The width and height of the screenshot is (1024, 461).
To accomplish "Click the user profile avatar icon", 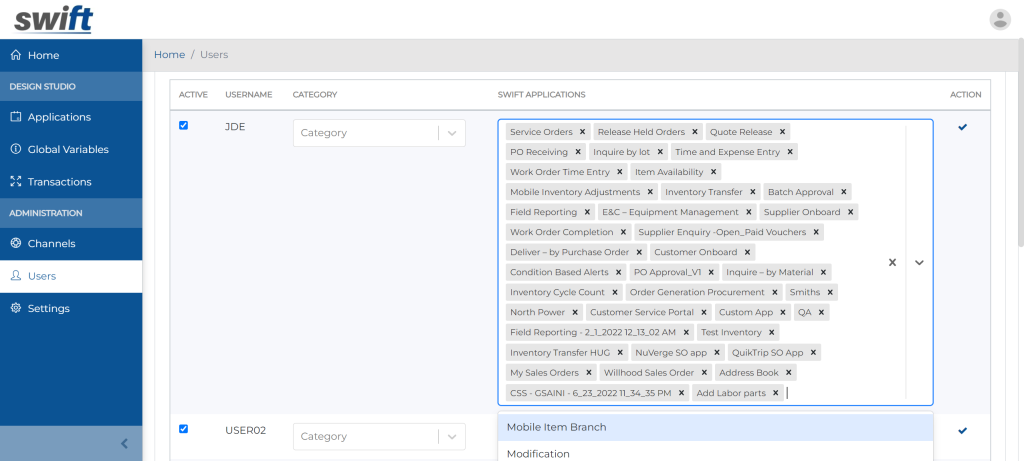I will [999, 19].
